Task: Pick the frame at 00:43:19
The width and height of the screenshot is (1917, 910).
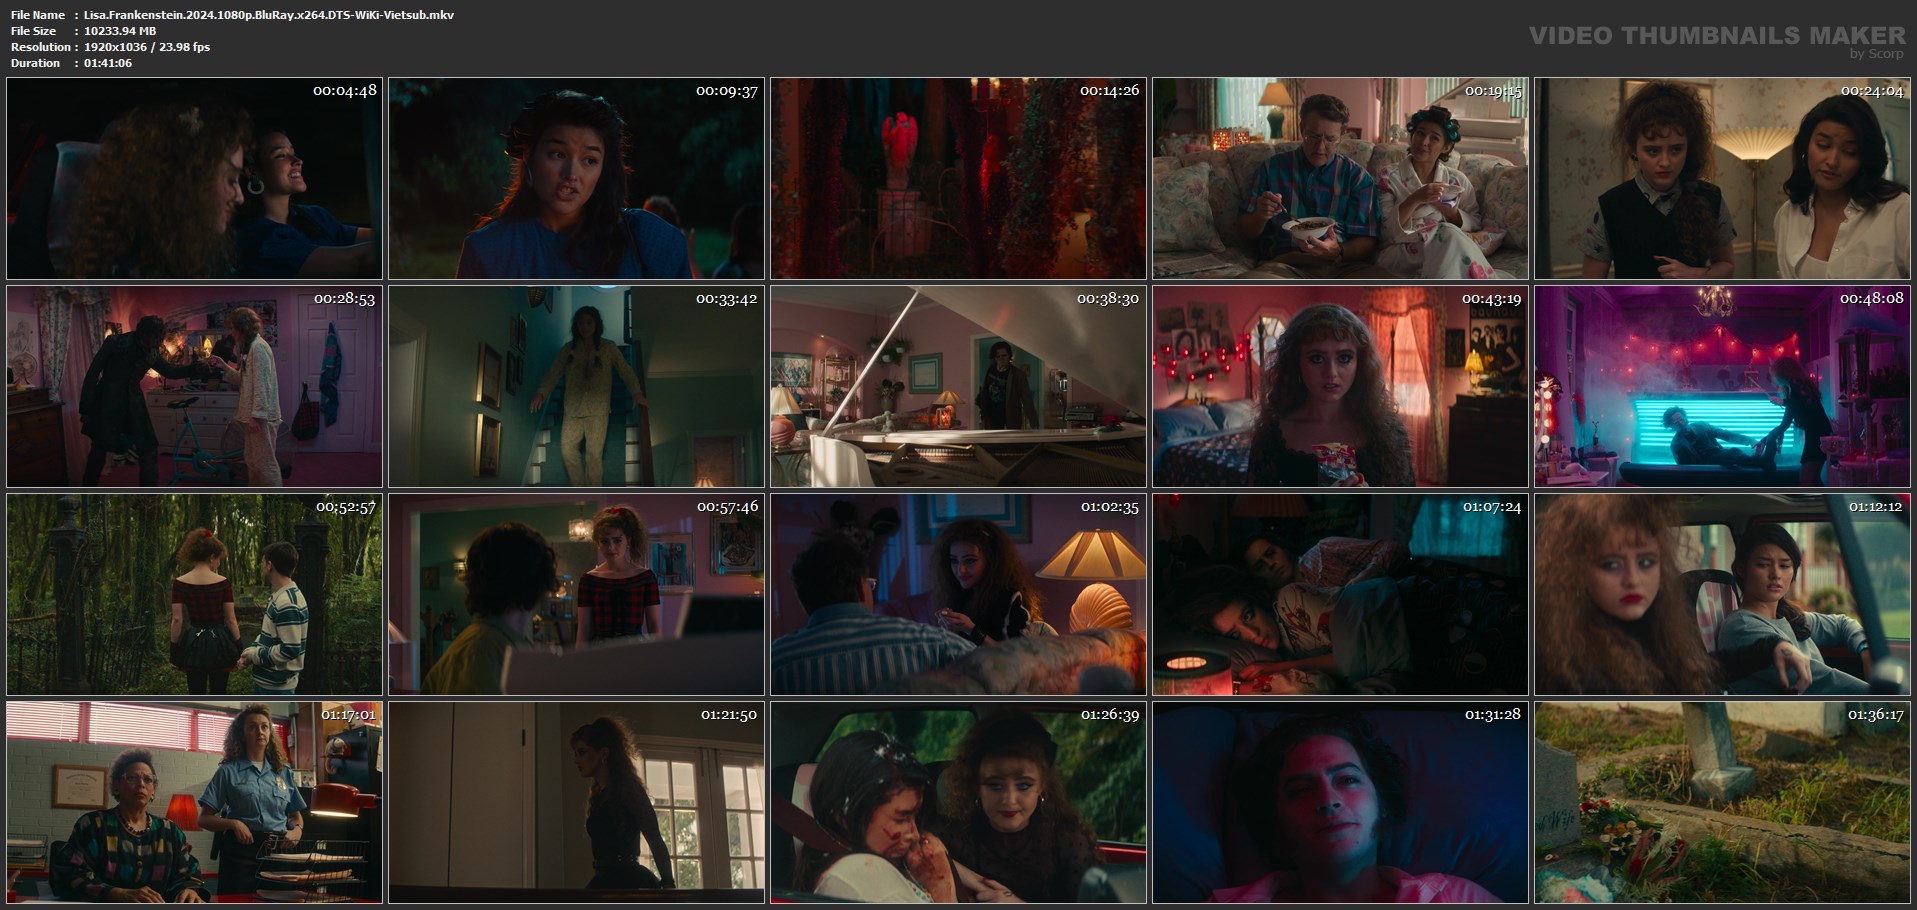Action: point(1340,386)
